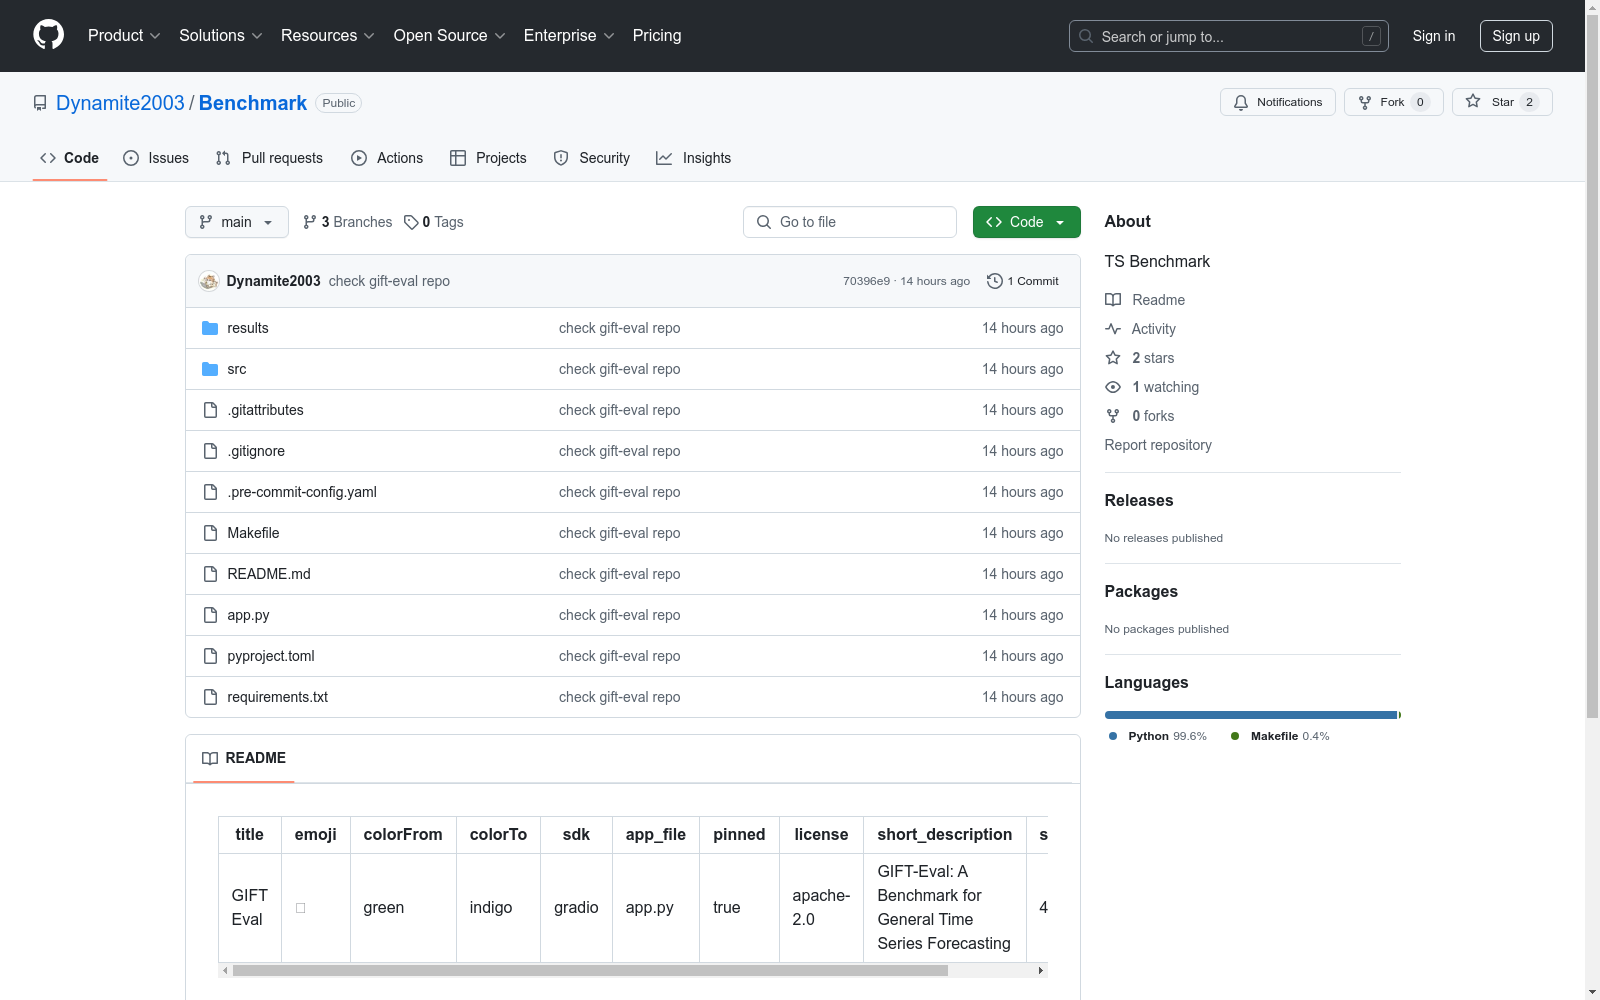Click the pyproject.toml file icon
The width and height of the screenshot is (1600, 1000).
point(210,656)
